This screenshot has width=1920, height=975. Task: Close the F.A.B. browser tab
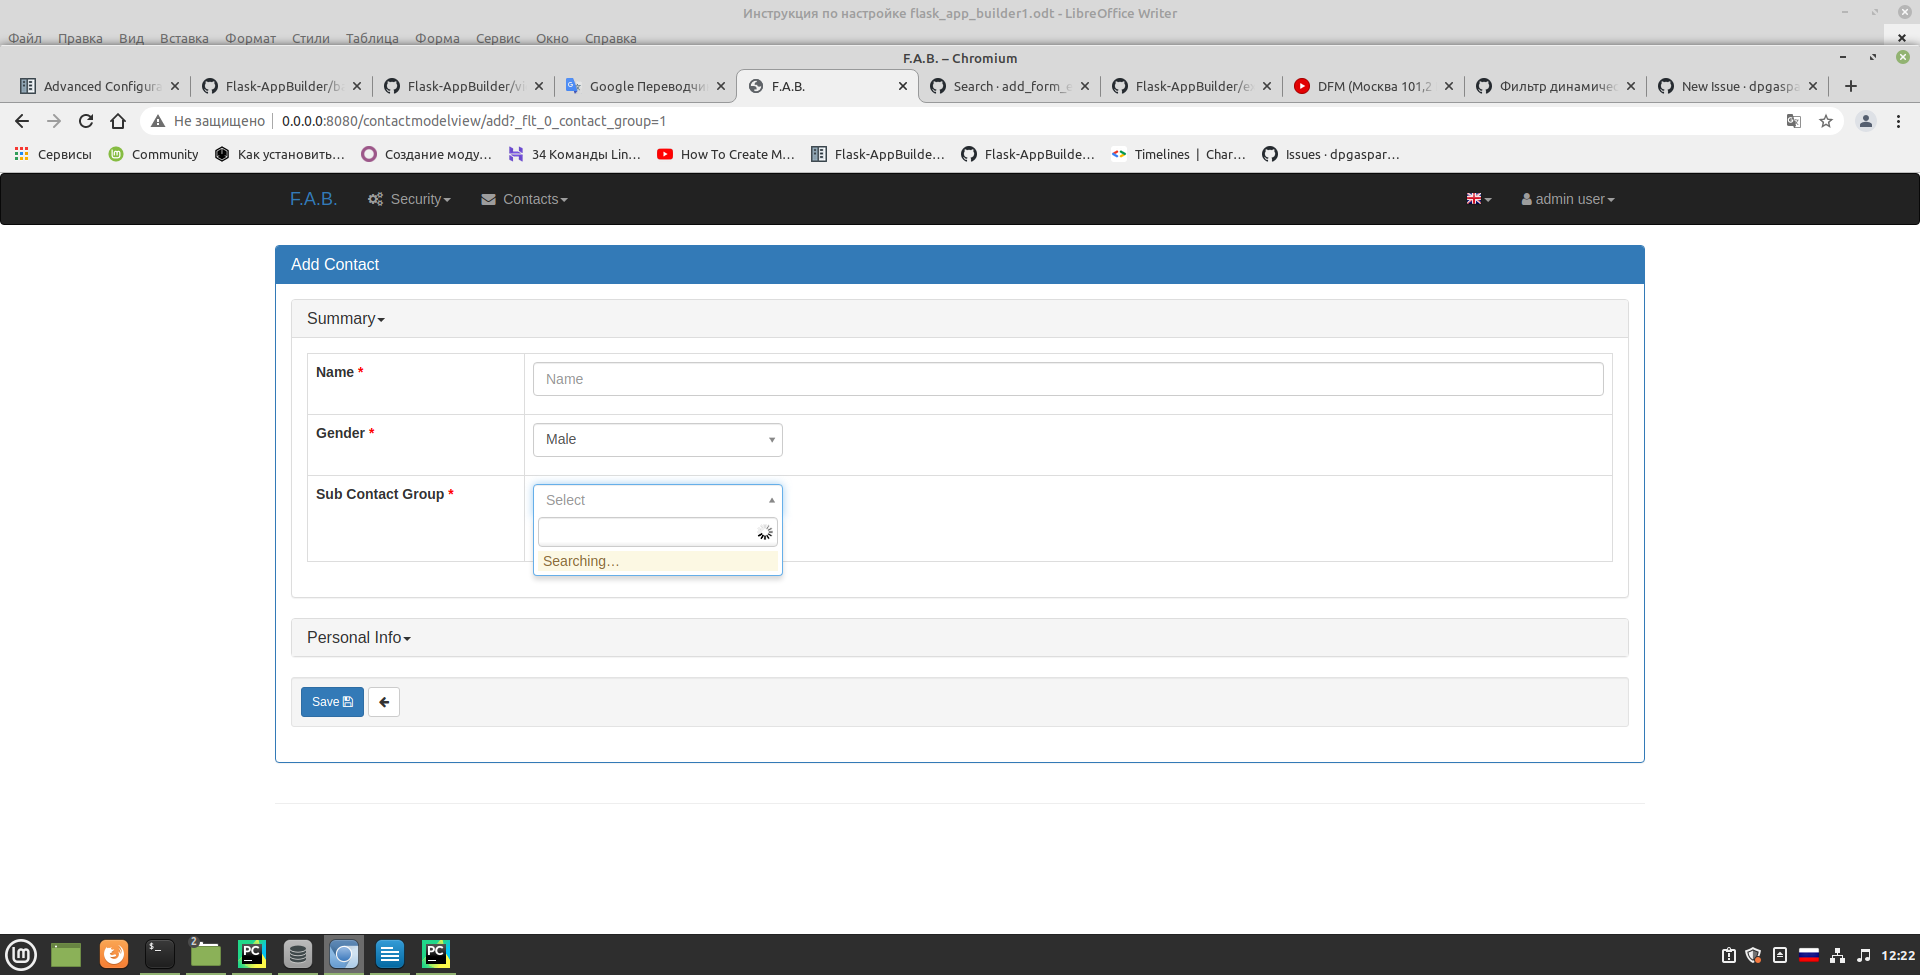(x=903, y=86)
